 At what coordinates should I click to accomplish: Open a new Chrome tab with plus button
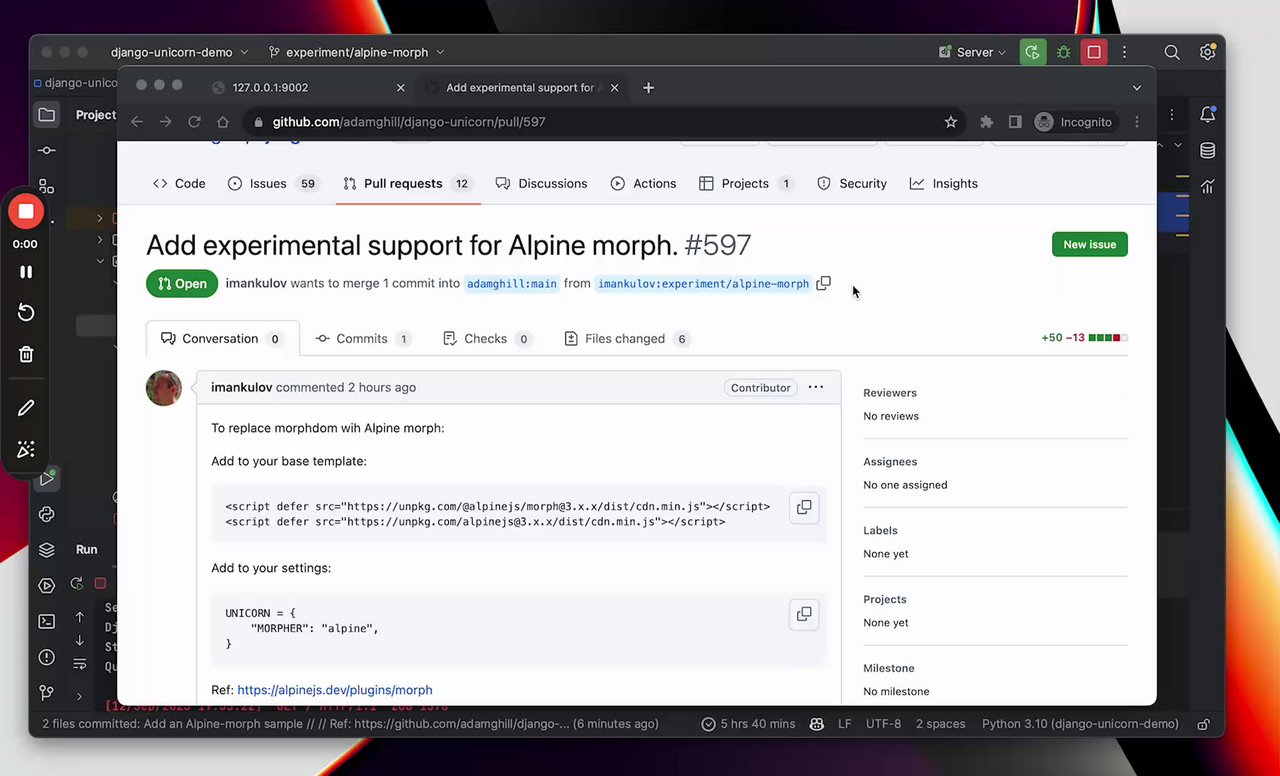tap(648, 88)
